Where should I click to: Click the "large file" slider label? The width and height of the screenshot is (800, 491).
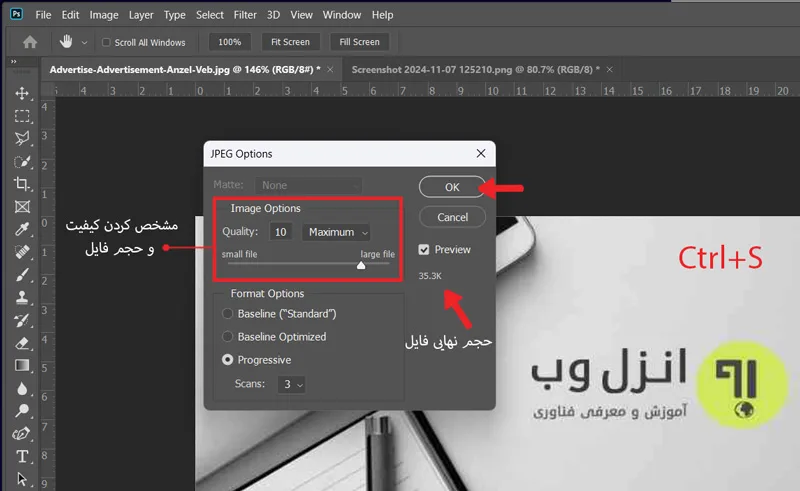click(x=378, y=254)
